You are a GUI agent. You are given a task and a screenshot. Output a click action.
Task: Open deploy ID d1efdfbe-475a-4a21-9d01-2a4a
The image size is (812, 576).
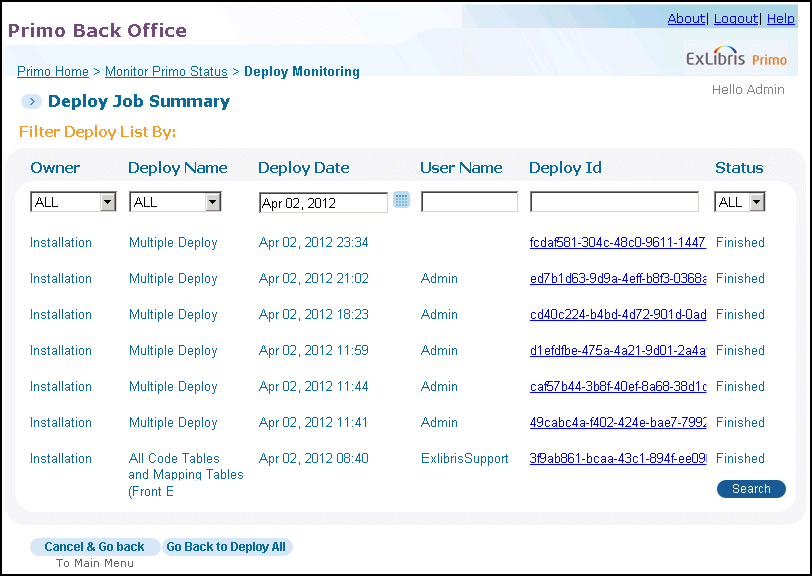618,351
